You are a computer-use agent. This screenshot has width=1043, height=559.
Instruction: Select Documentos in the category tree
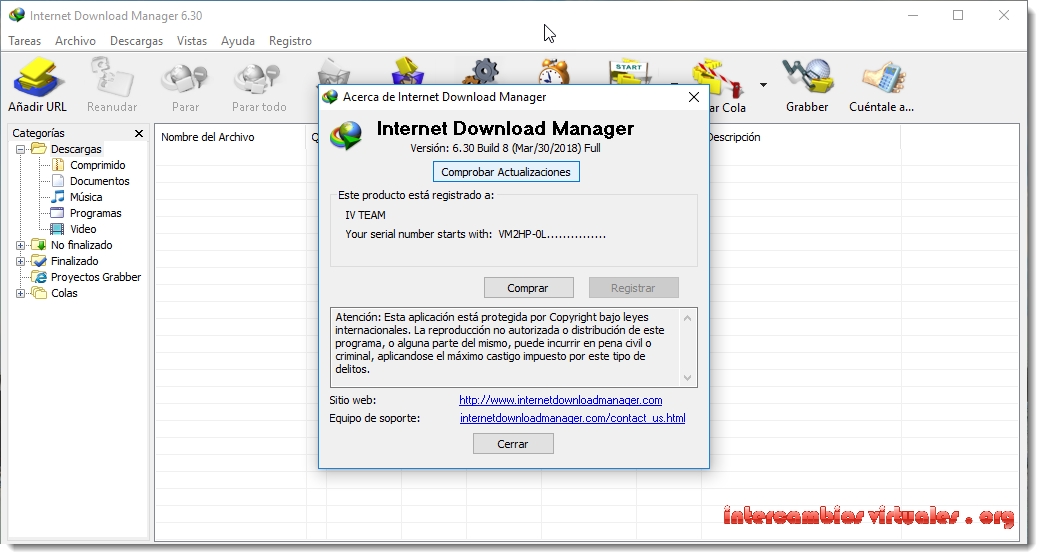tap(100, 181)
